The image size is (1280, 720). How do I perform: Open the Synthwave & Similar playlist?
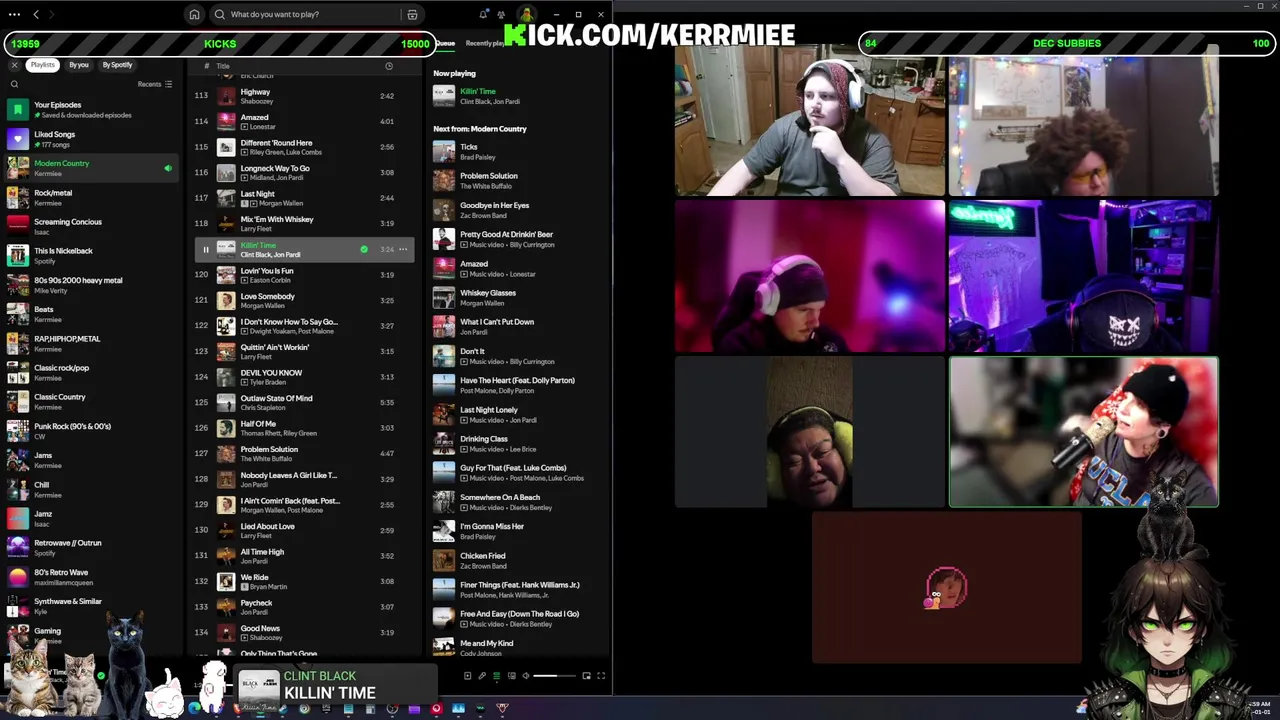pos(95,606)
